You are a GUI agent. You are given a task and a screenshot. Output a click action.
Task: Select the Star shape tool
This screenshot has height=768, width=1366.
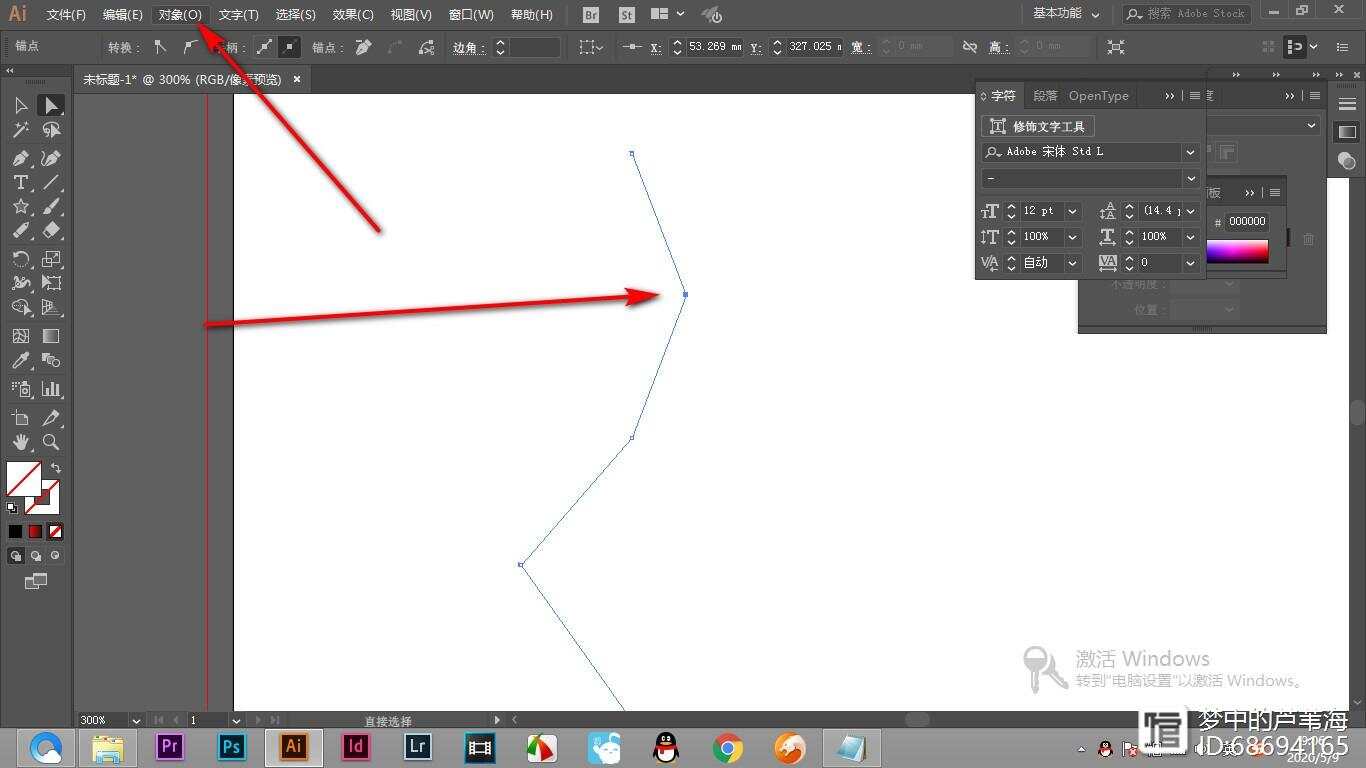tap(21, 206)
